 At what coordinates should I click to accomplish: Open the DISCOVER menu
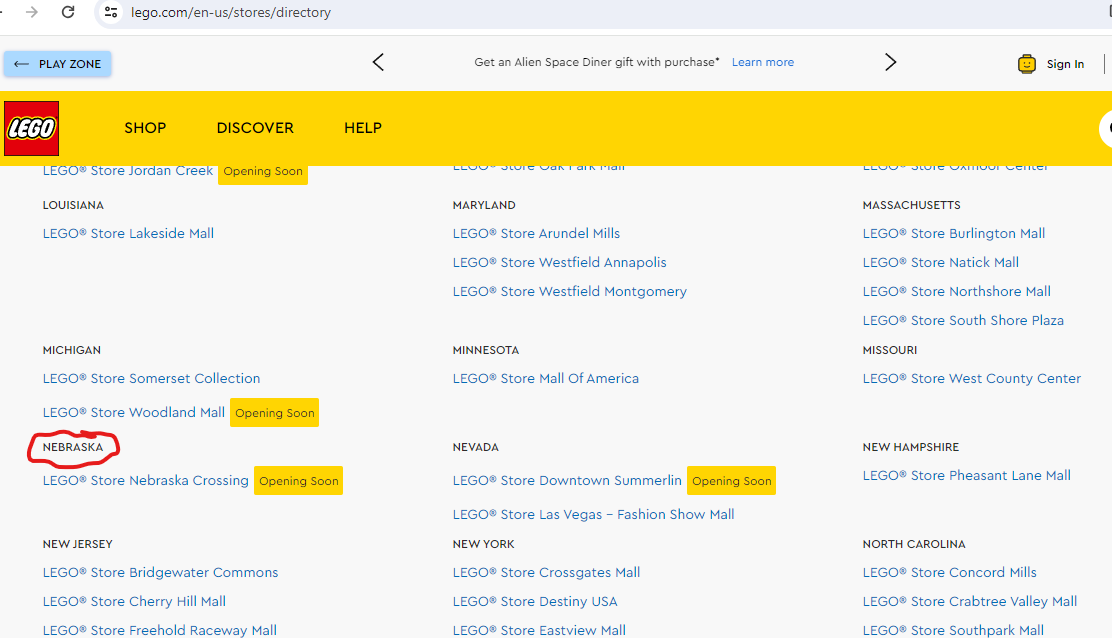coord(255,128)
